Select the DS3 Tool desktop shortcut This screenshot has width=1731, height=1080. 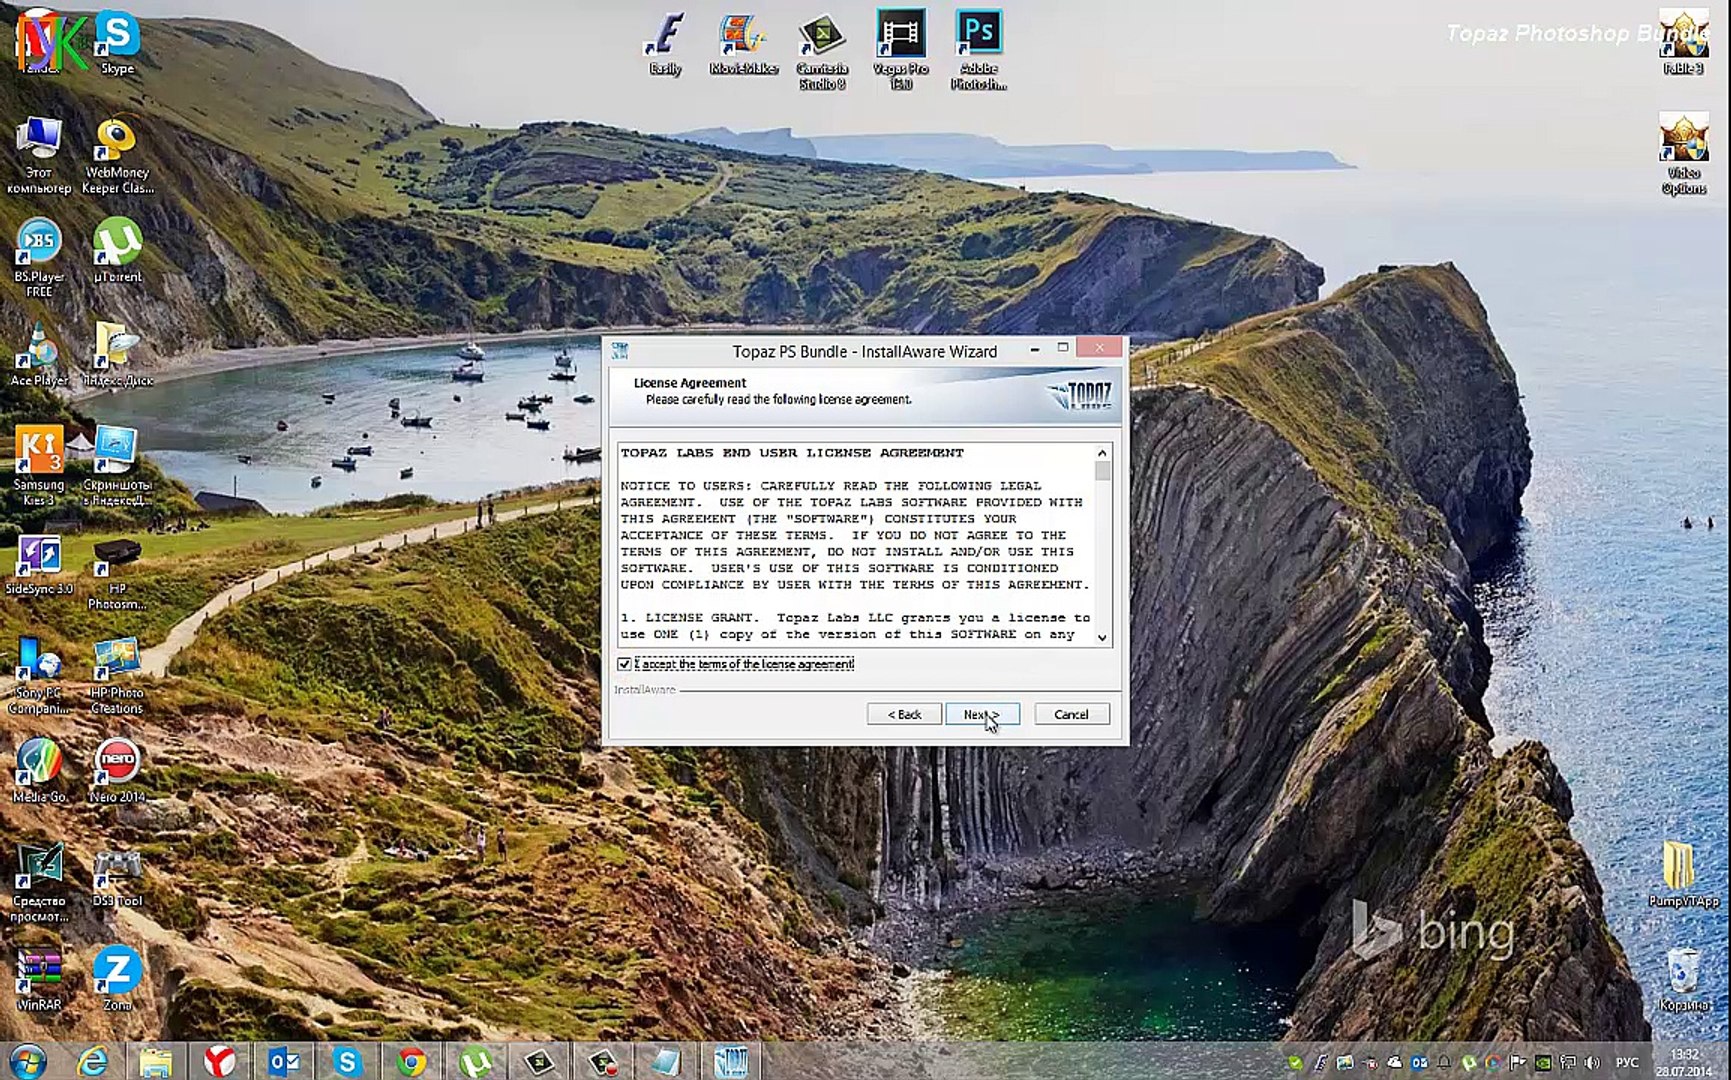(117, 877)
